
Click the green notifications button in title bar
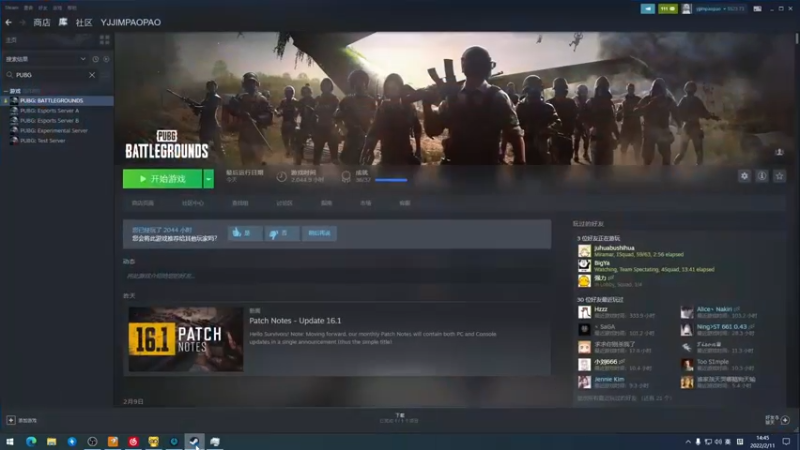[x=667, y=9]
